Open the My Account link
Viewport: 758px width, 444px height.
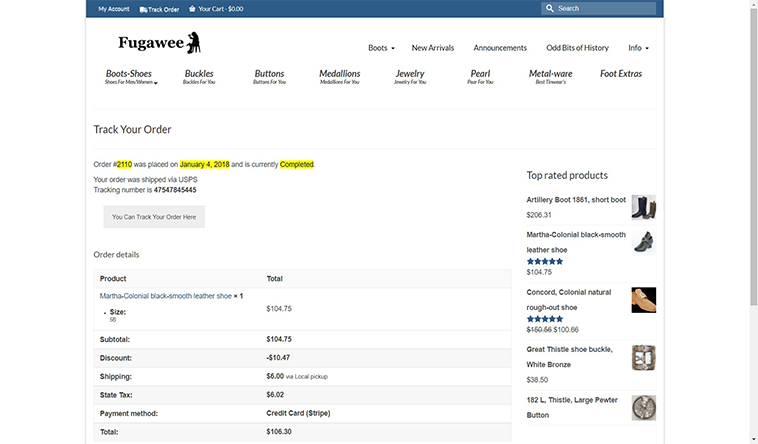coord(113,8)
